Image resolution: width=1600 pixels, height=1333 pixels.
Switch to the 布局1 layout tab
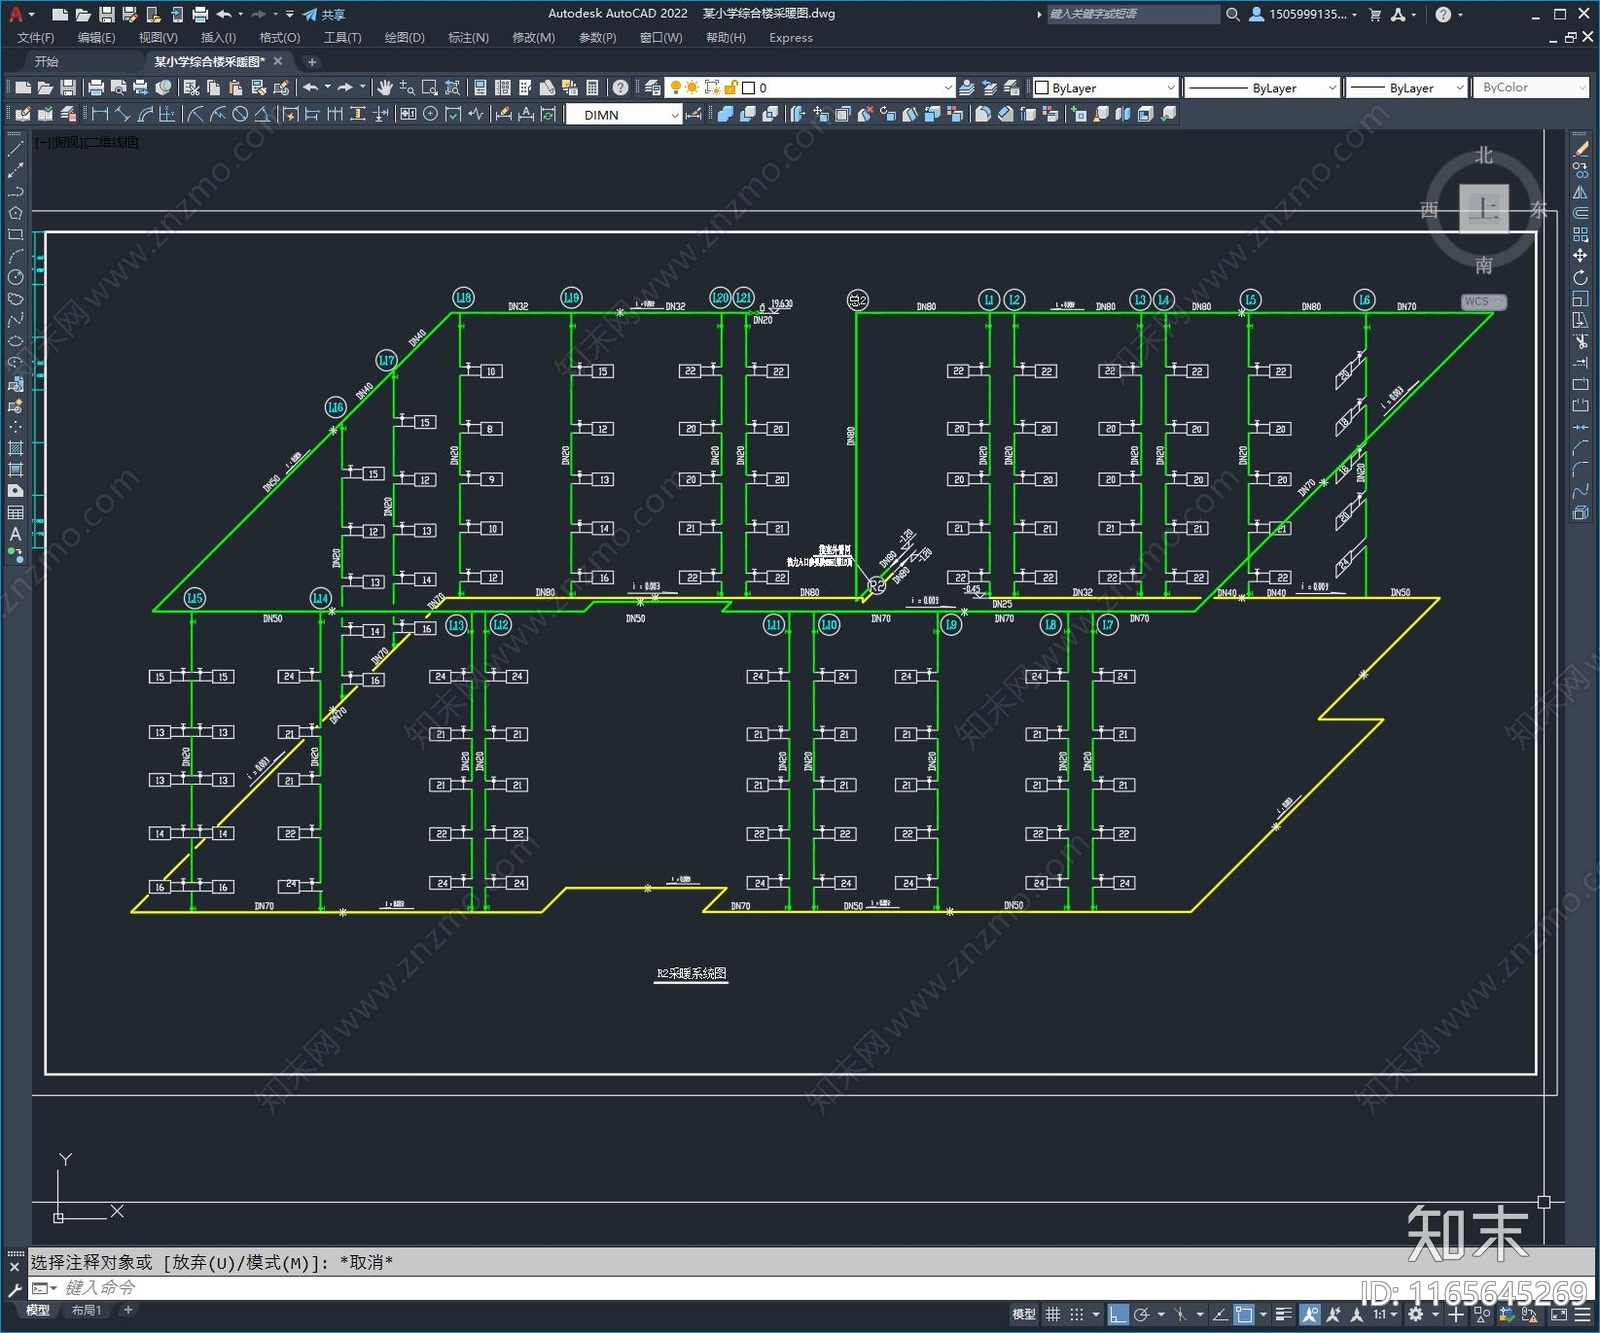pyautogui.click(x=86, y=1311)
